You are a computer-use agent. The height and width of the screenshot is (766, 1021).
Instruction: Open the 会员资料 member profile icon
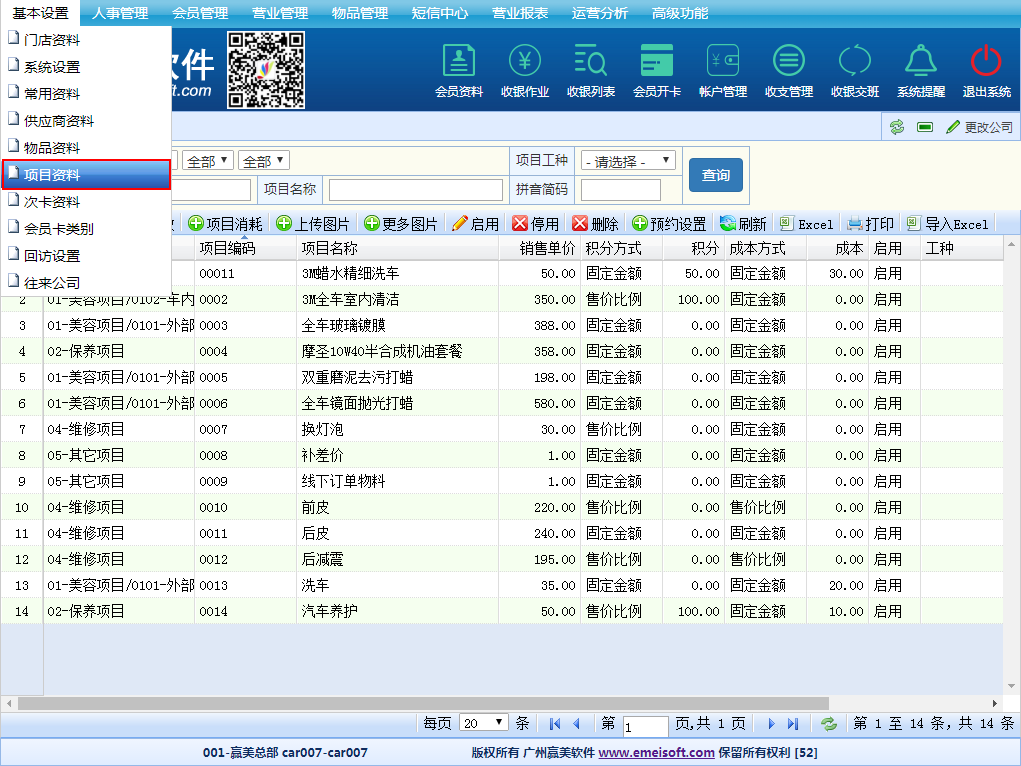point(459,62)
